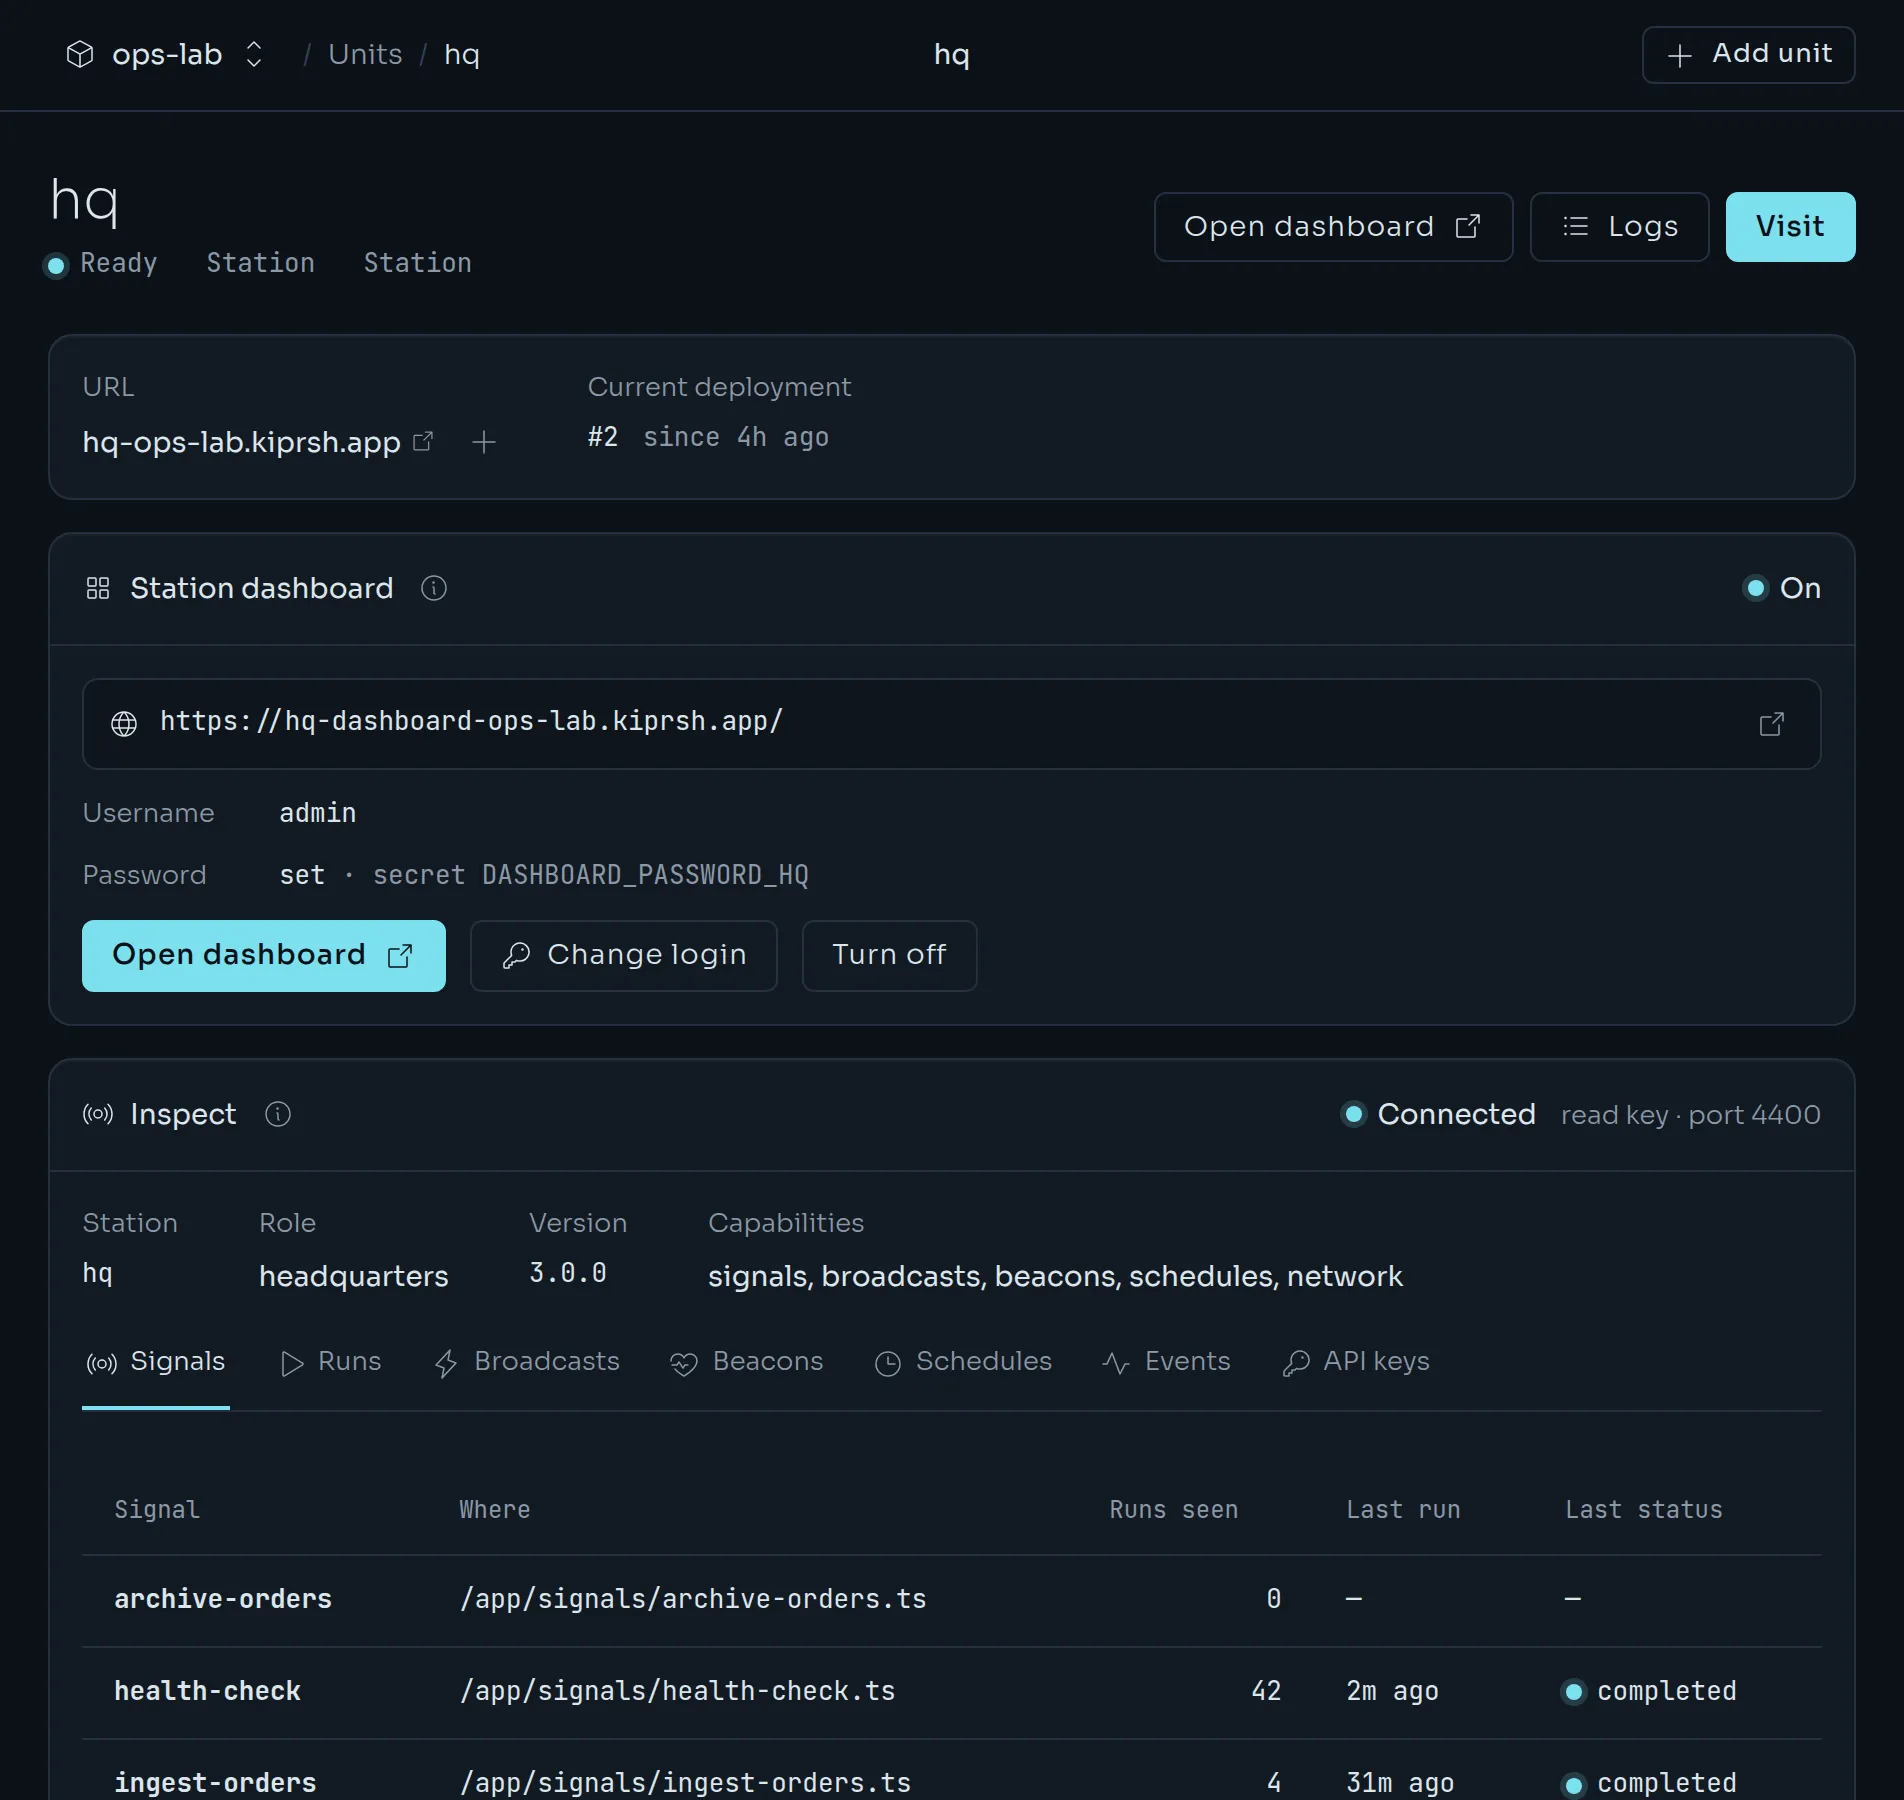Click the On status of Station dashboard
1904x1800 pixels.
1782,588
